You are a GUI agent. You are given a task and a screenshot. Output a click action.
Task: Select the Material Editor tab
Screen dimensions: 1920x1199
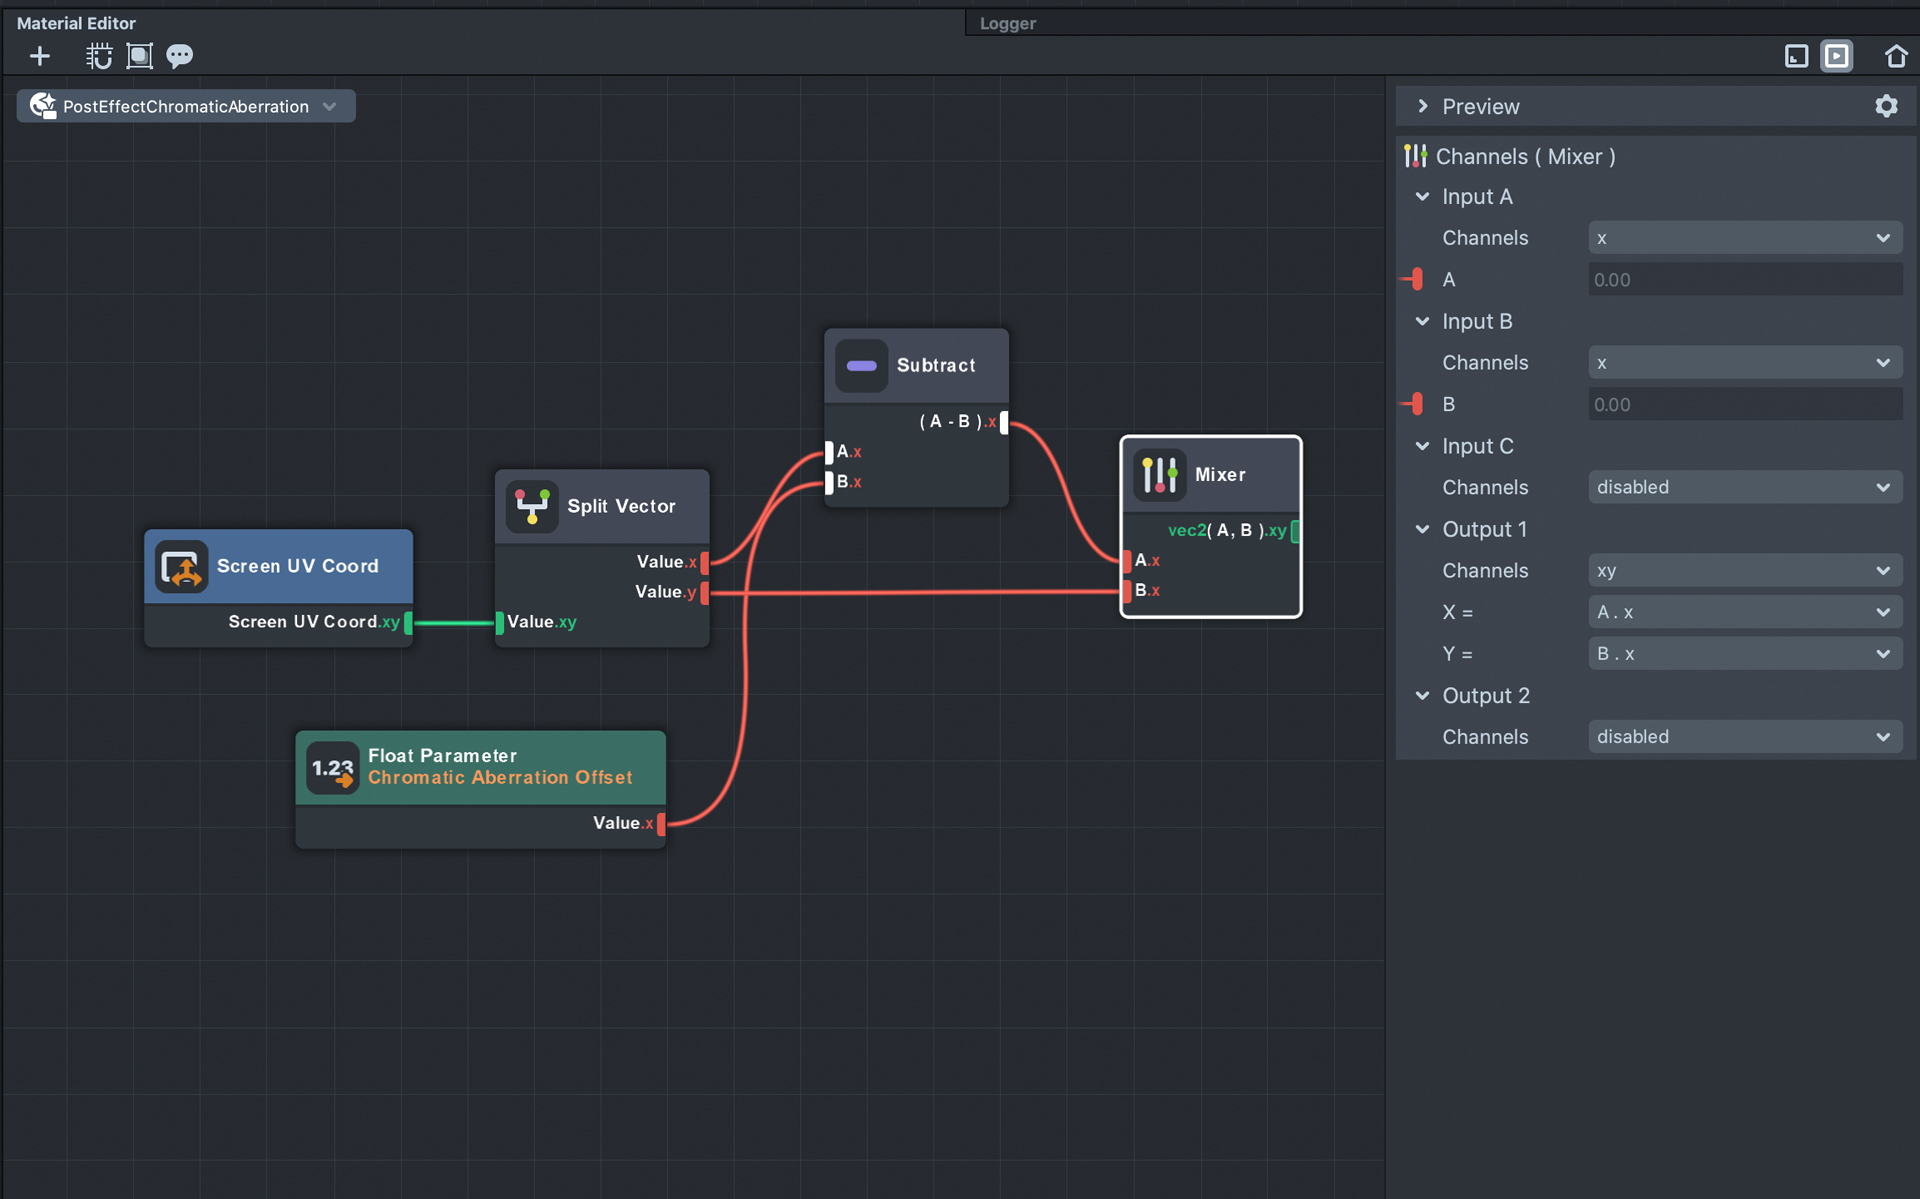pyautogui.click(x=76, y=23)
